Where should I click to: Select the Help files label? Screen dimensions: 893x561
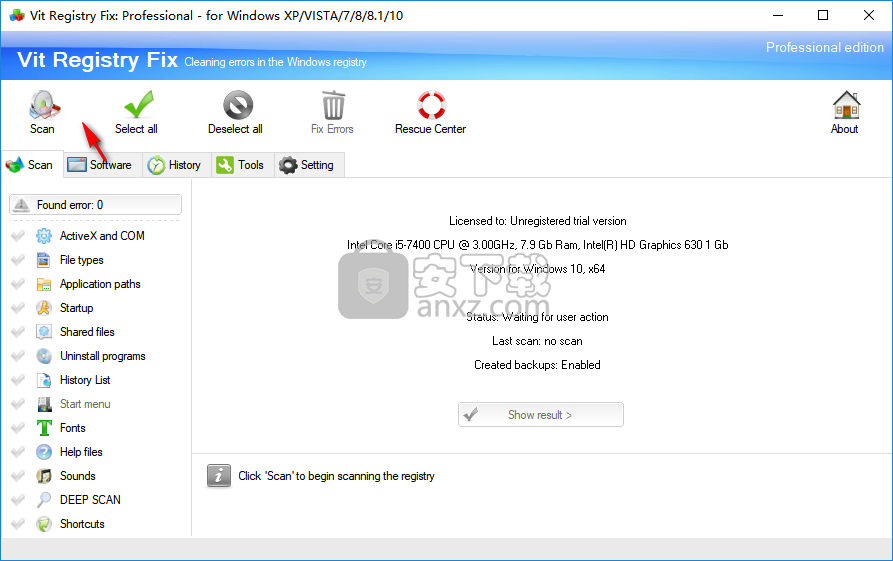pos(81,452)
